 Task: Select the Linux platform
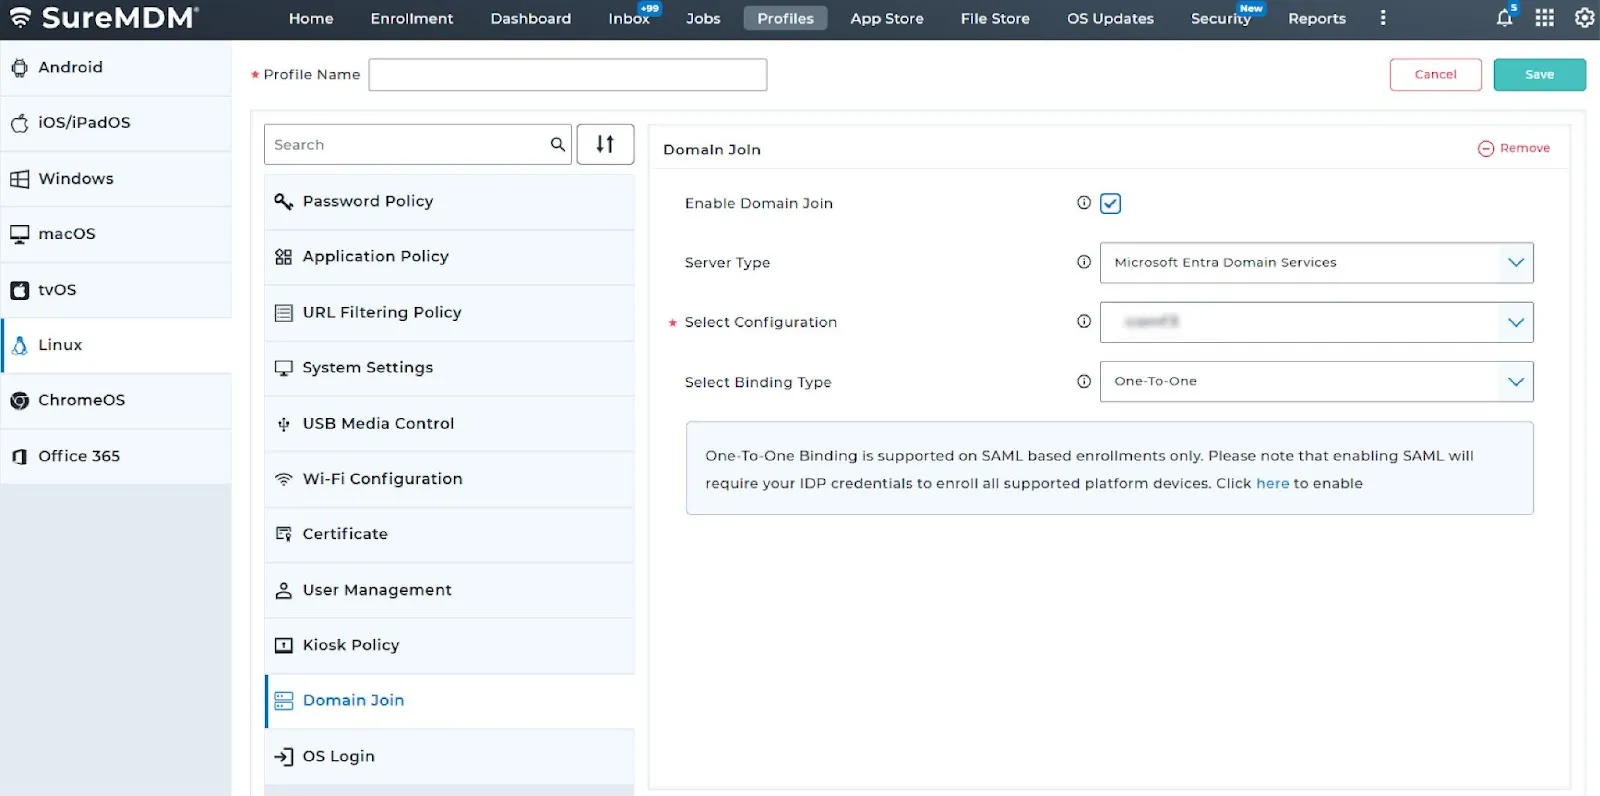pyautogui.click(x=116, y=345)
